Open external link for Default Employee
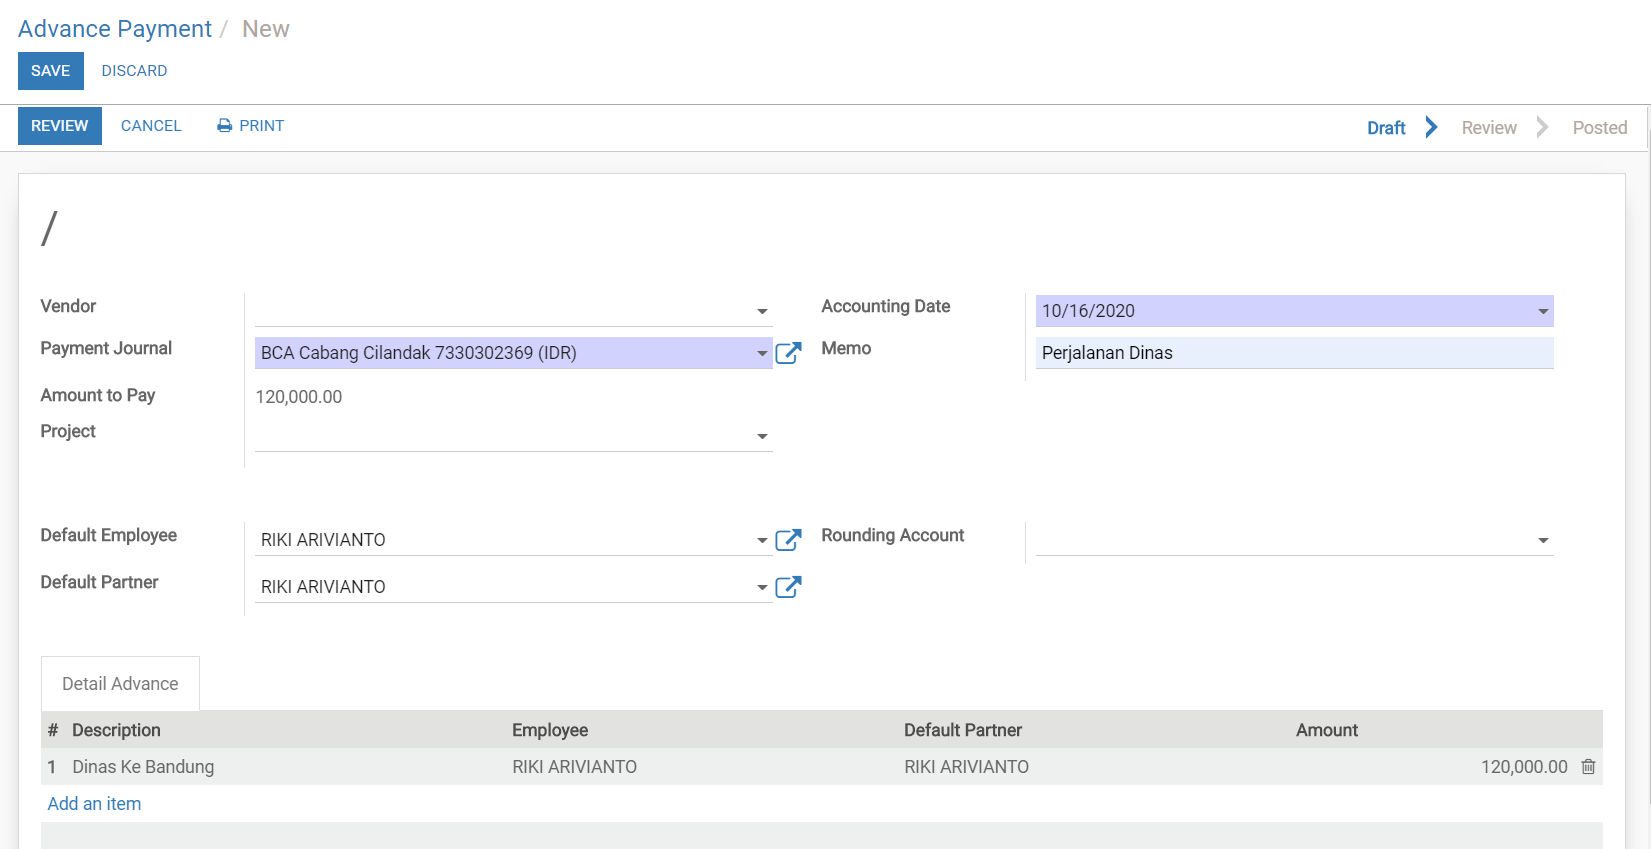The height and width of the screenshot is (849, 1651). click(x=788, y=540)
